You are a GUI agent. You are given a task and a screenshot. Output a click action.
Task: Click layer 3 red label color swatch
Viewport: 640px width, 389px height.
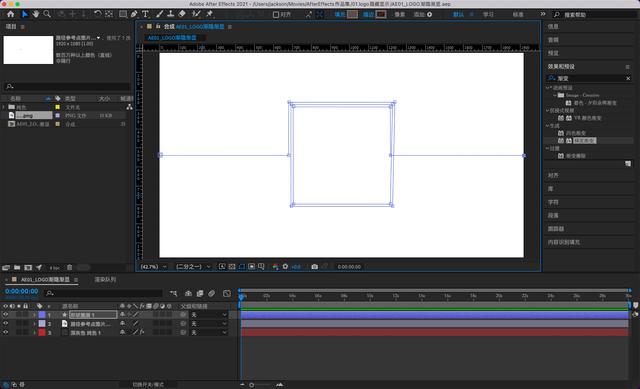point(42,333)
